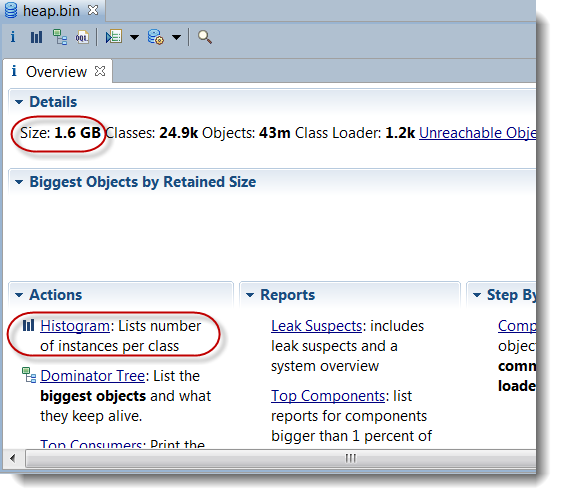Click the Histogram bar icon in Actions
Viewport: 561px width, 499px height.
(28, 326)
